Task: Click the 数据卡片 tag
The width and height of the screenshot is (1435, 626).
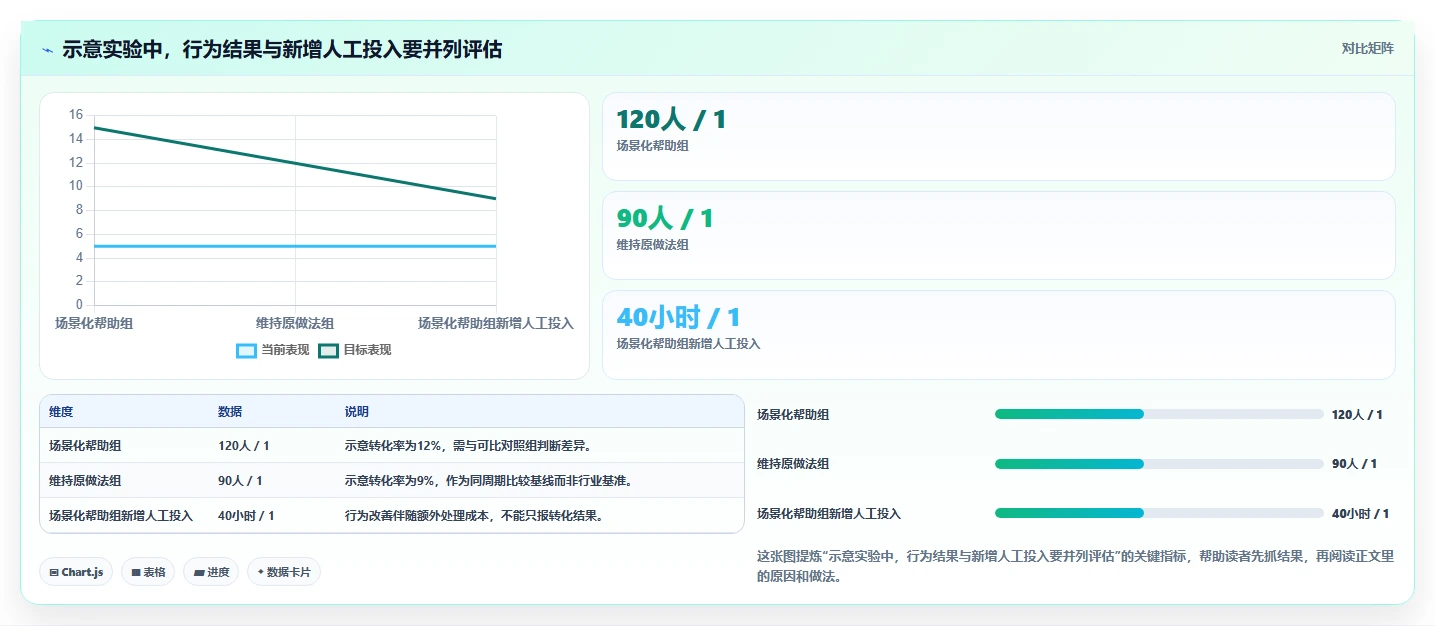Action: click(x=284, y=572)
